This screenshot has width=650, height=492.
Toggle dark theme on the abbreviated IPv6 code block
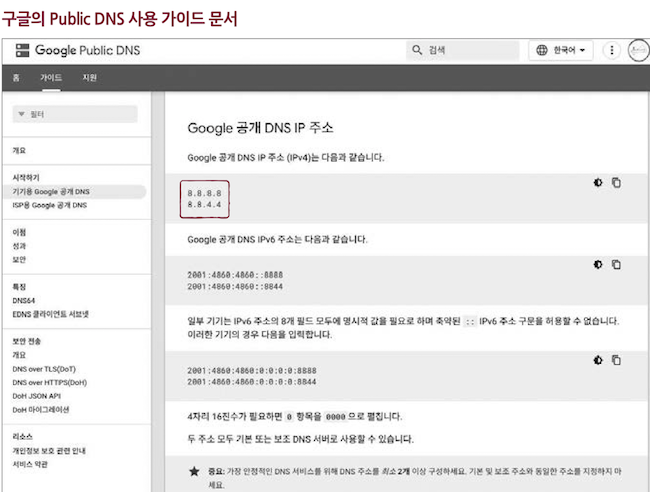[598, 264]
